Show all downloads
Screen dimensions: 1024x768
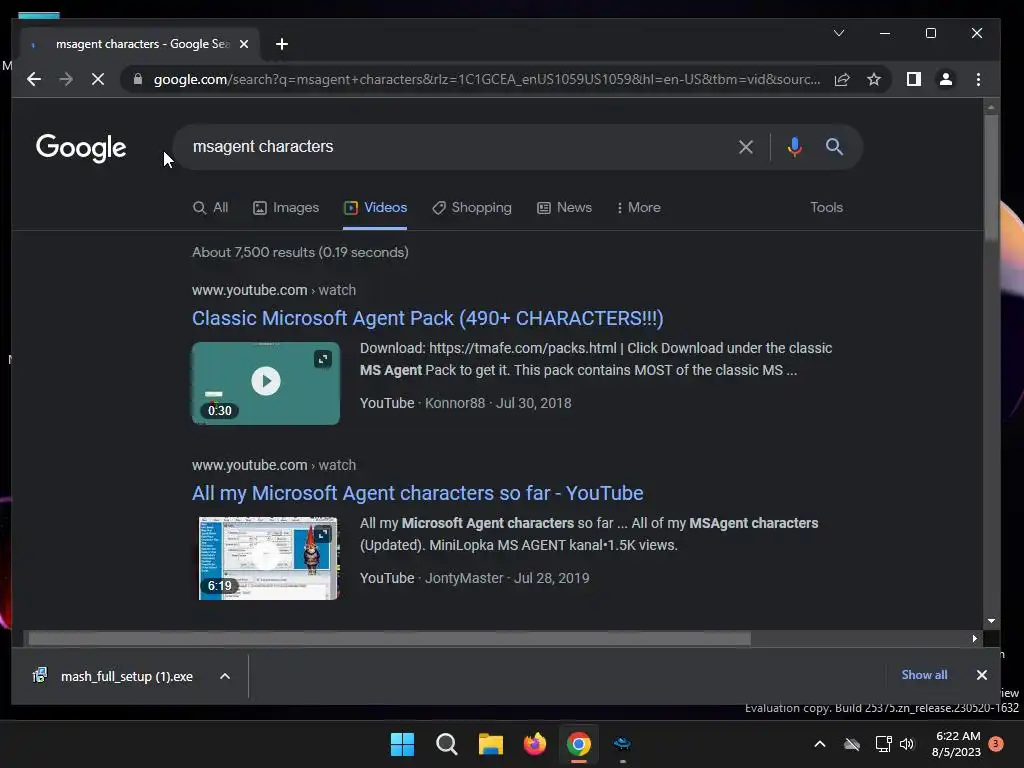pyautogui.click(x=924, y=675)
